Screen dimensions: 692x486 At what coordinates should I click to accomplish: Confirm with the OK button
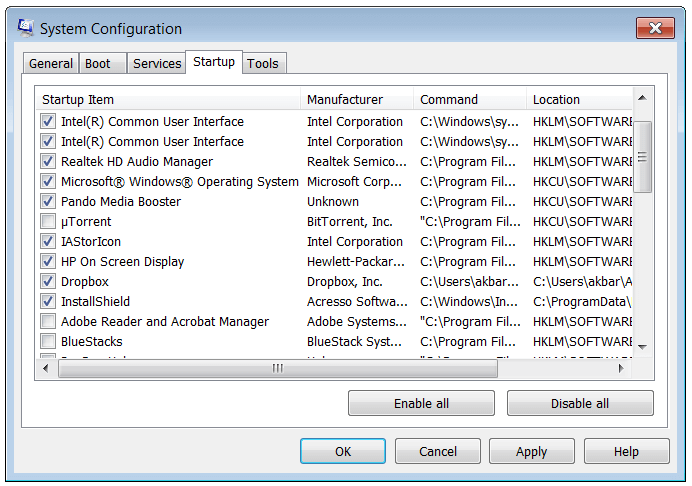(343, 451)
